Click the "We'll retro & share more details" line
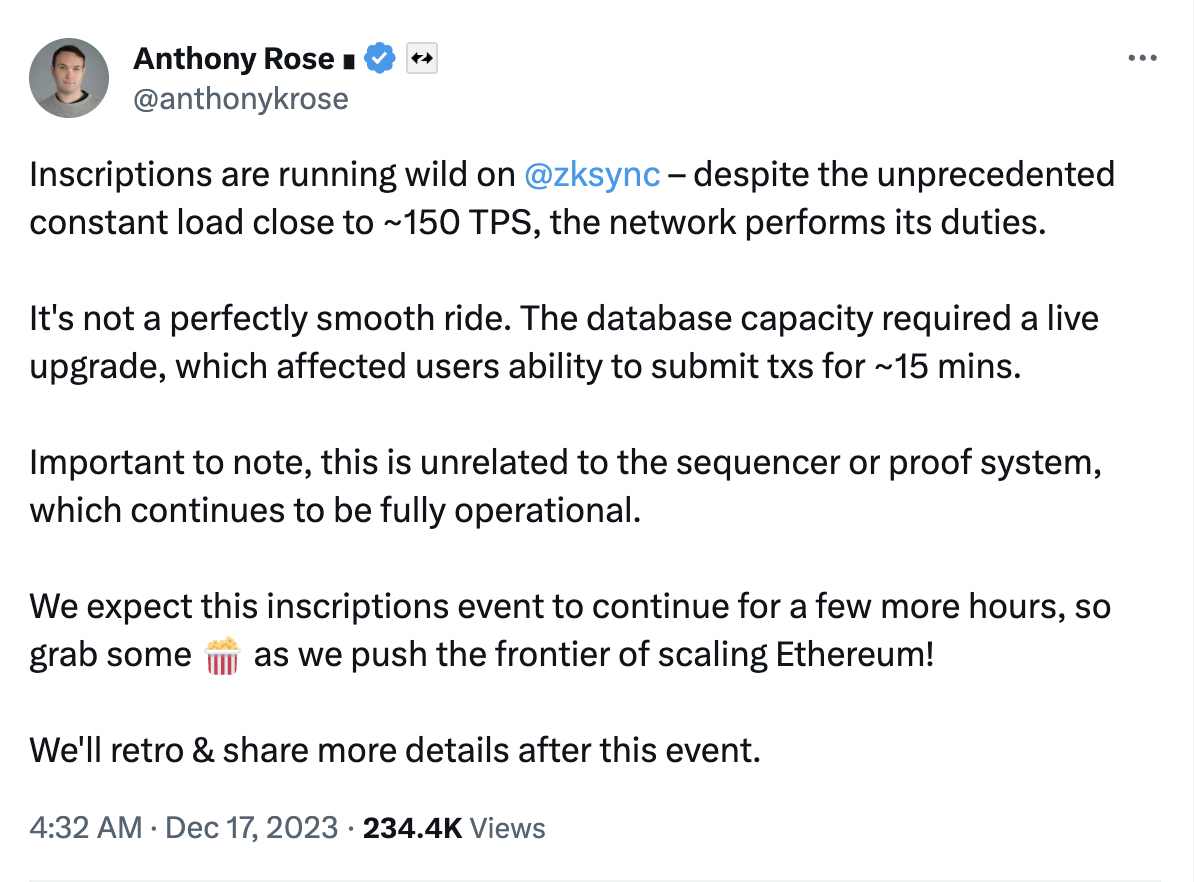Image resolution: width=1194 pixels, height=882 pixels. pyautogui.click(x=395, y=749)
